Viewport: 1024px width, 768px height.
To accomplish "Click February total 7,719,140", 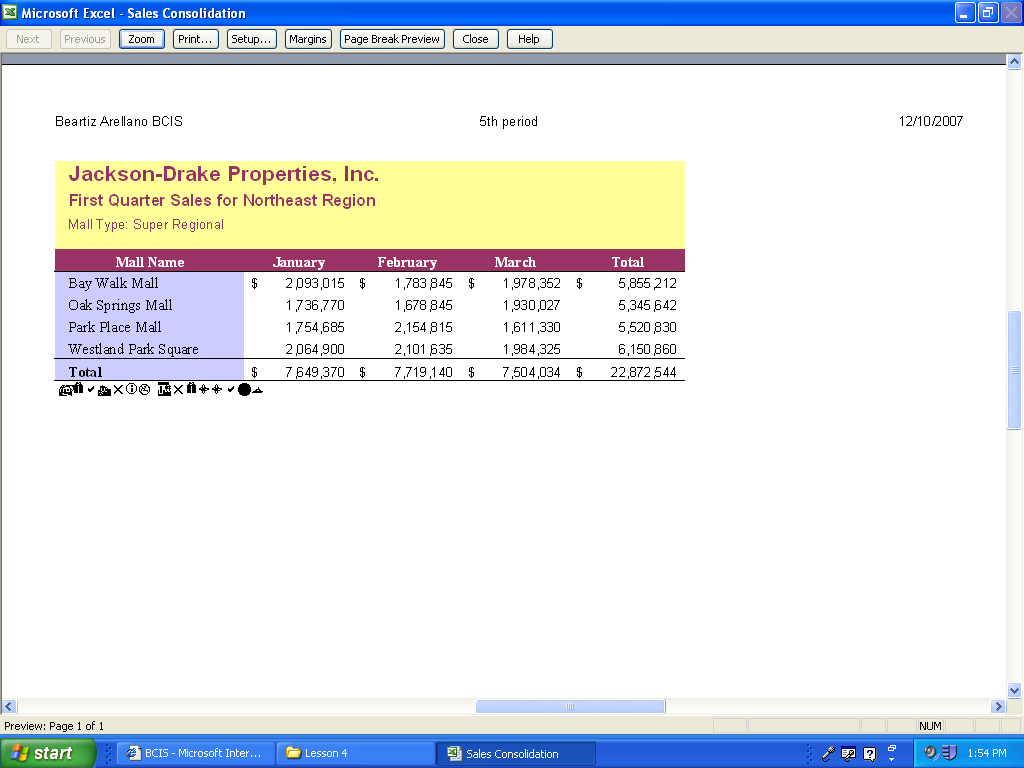I will [x=423, y=372].
